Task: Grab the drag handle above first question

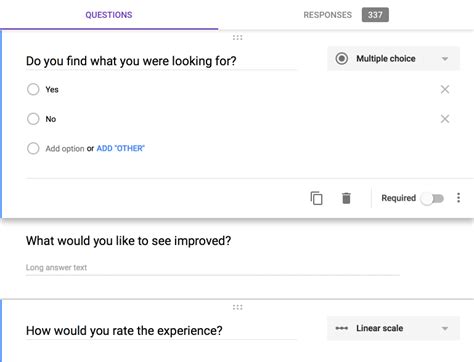Action: point(237,38)
